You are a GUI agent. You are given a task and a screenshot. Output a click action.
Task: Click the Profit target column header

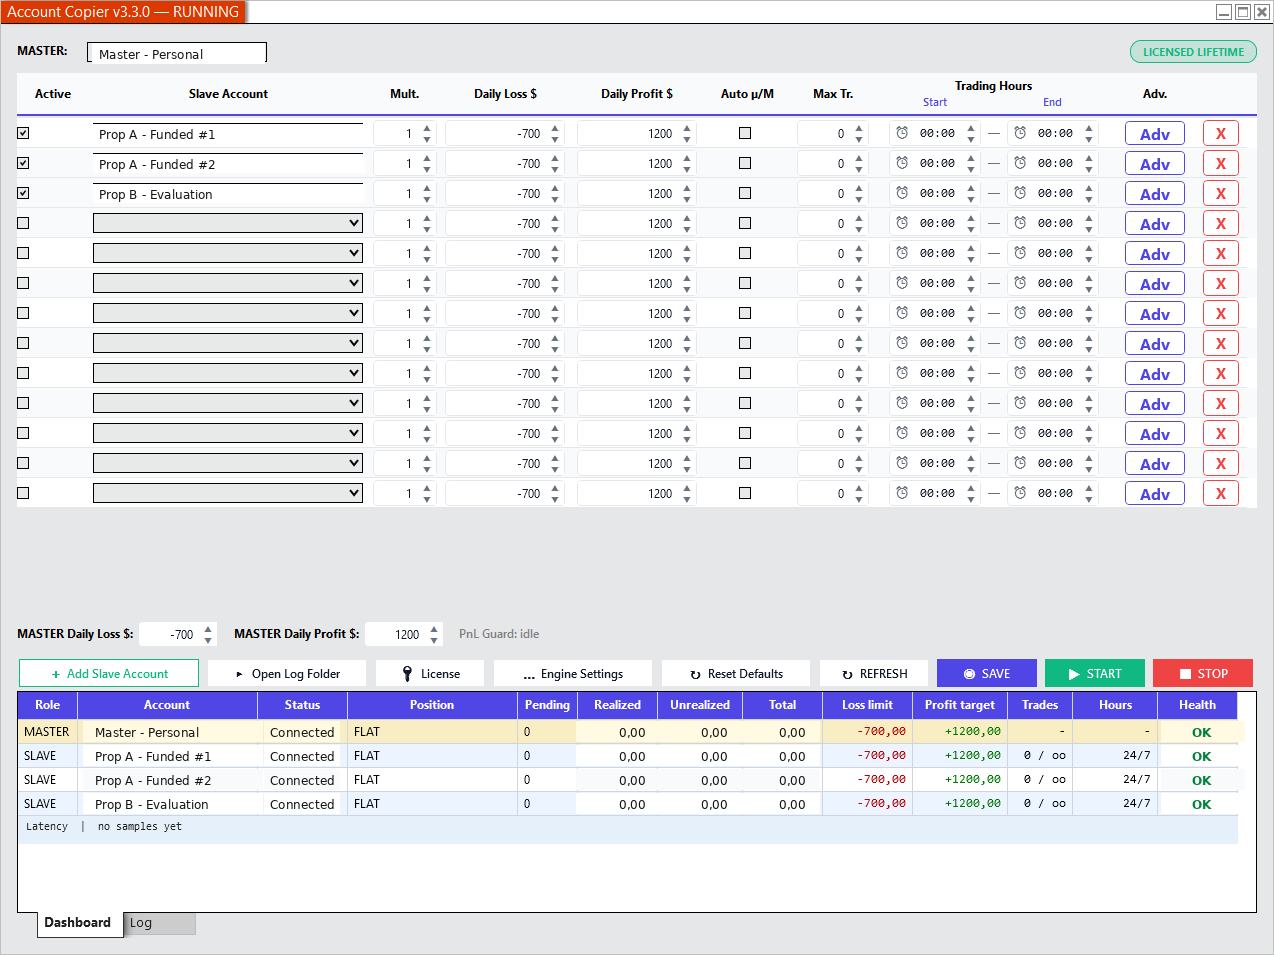click(960, 705)
